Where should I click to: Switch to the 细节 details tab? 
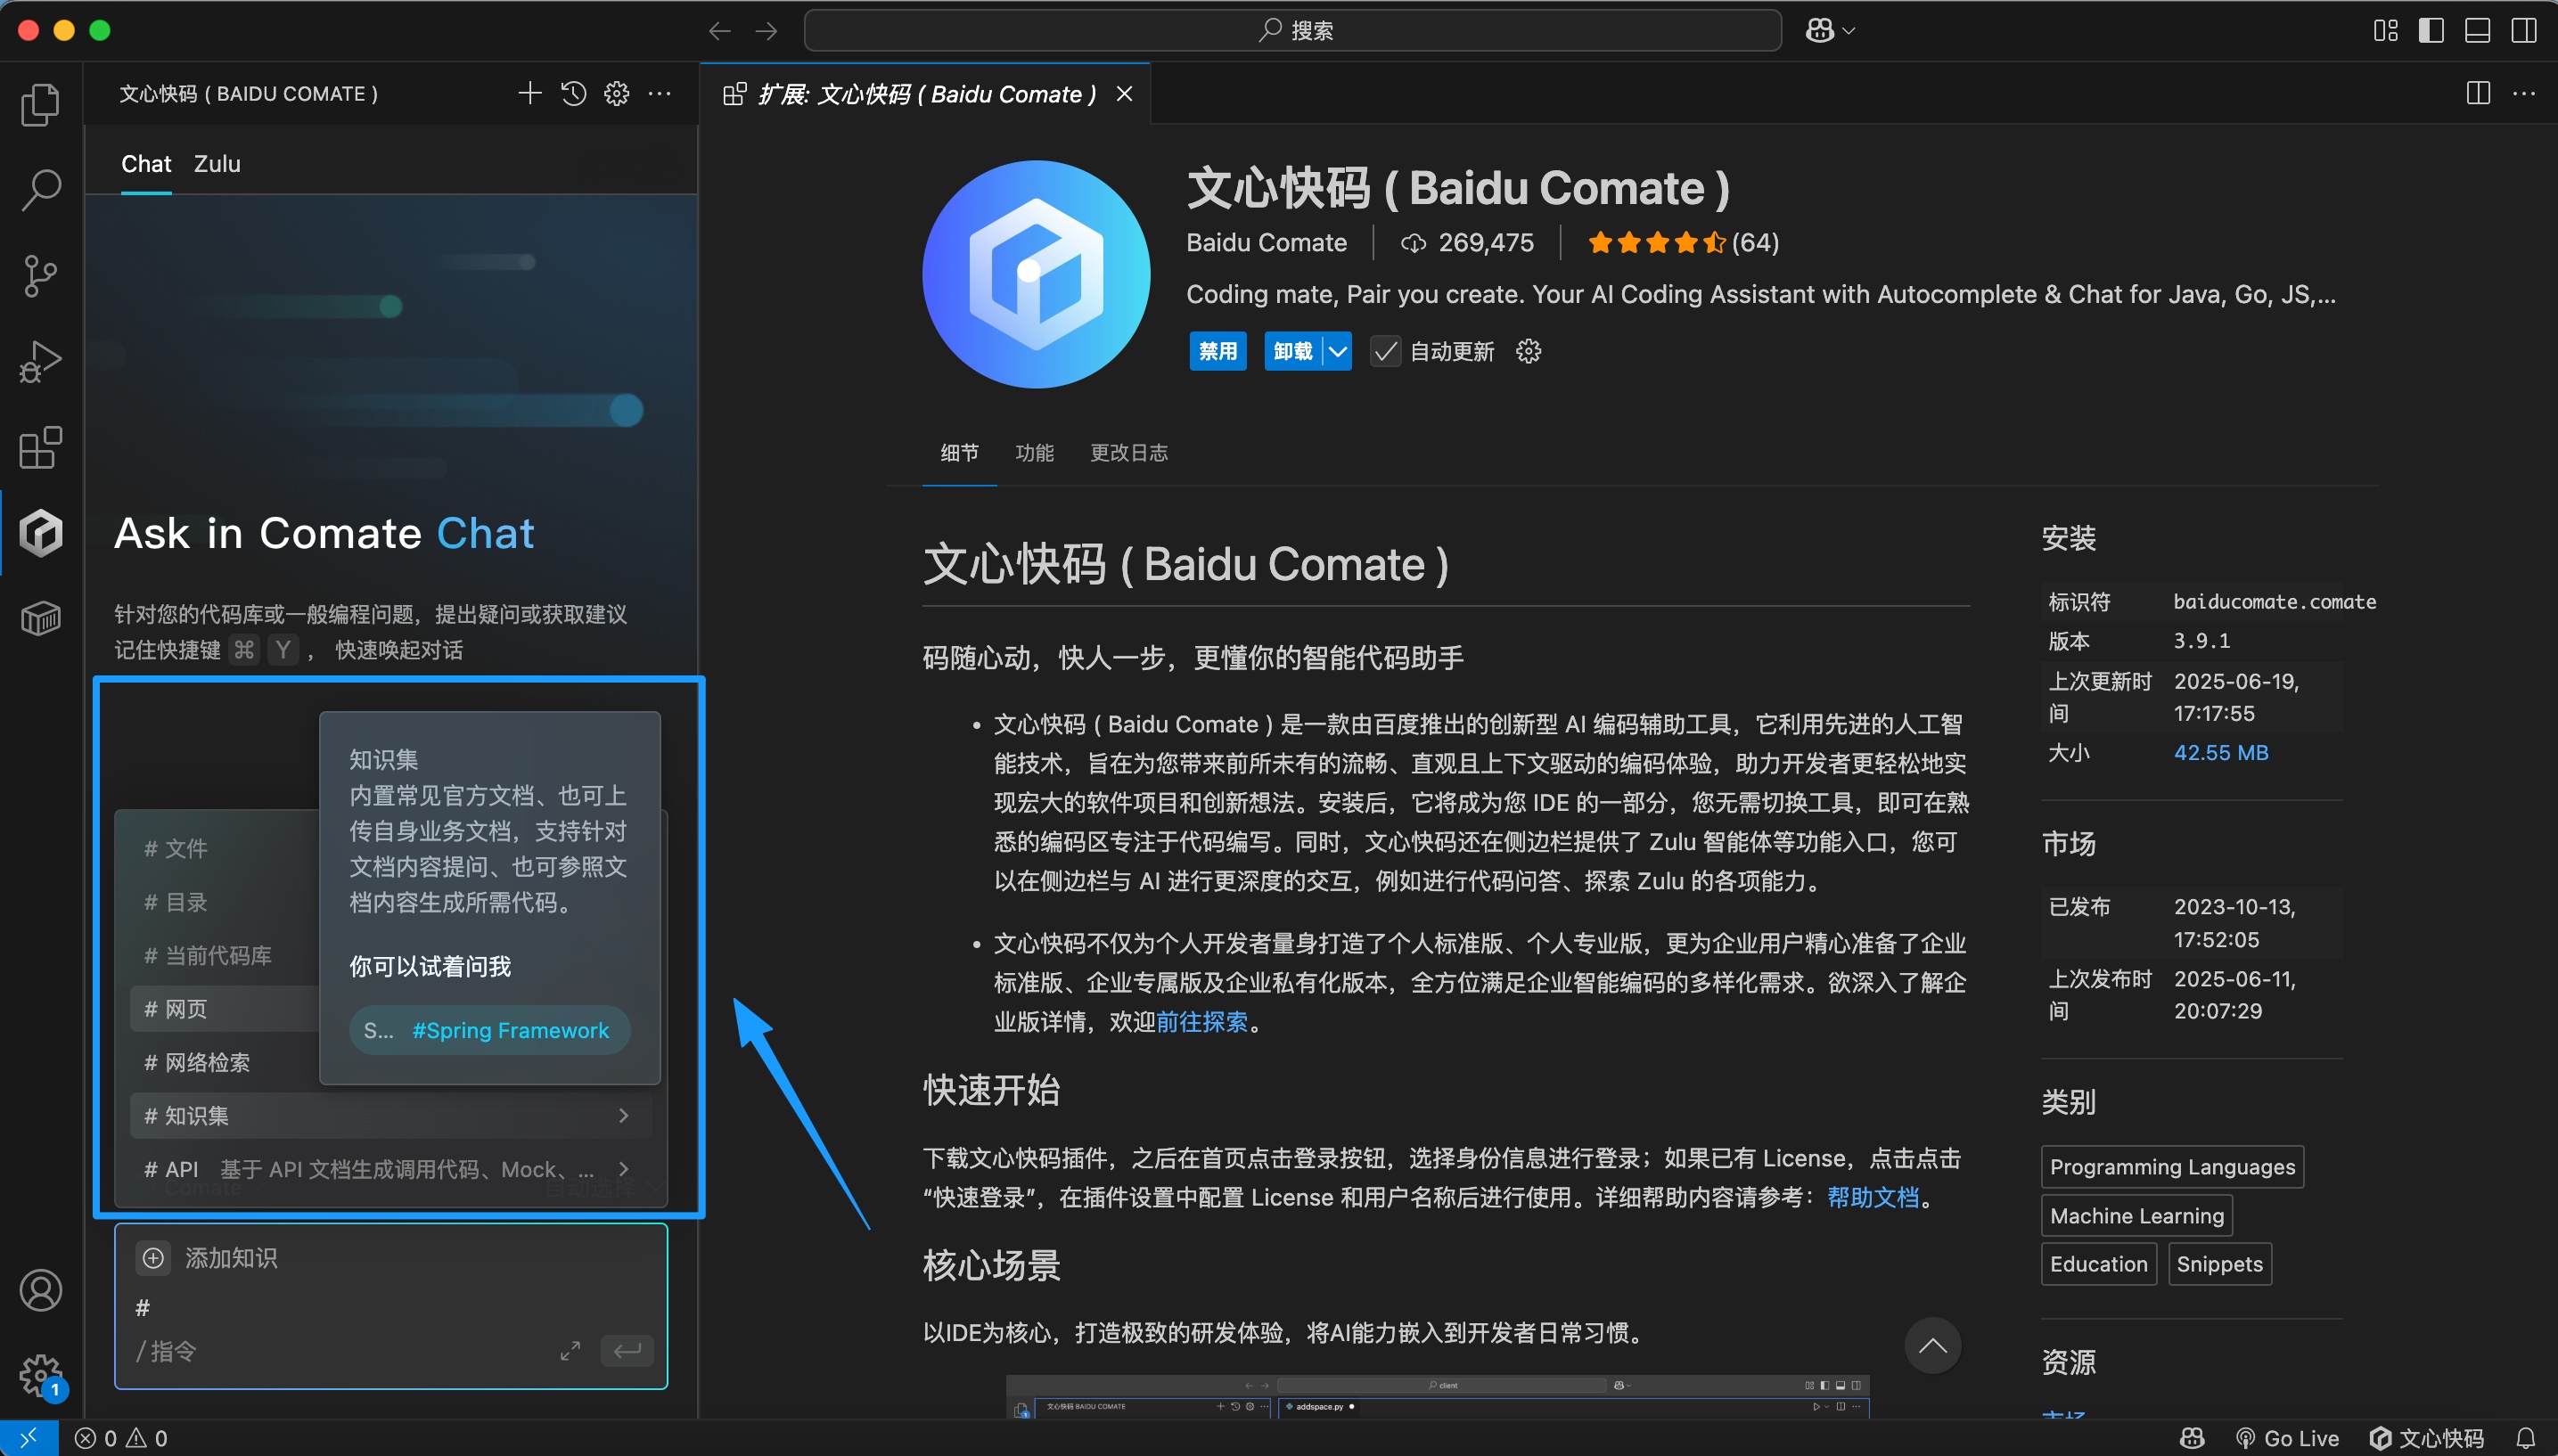click(959, 453)
